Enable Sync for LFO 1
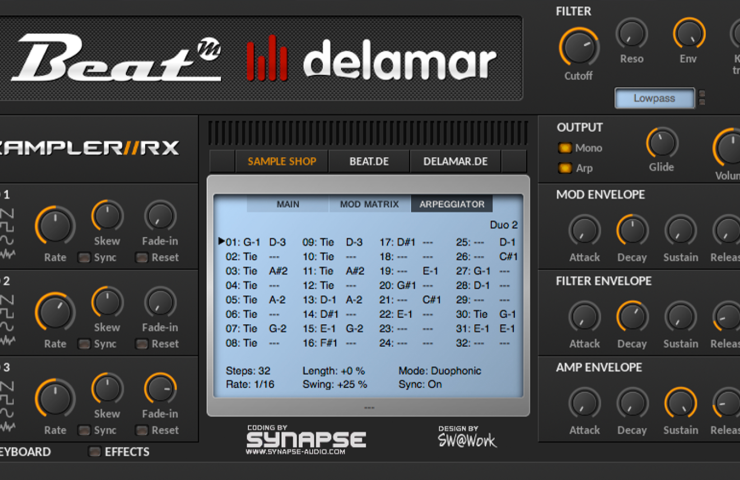This screenshot has width=740, height=480. (84, 258)
